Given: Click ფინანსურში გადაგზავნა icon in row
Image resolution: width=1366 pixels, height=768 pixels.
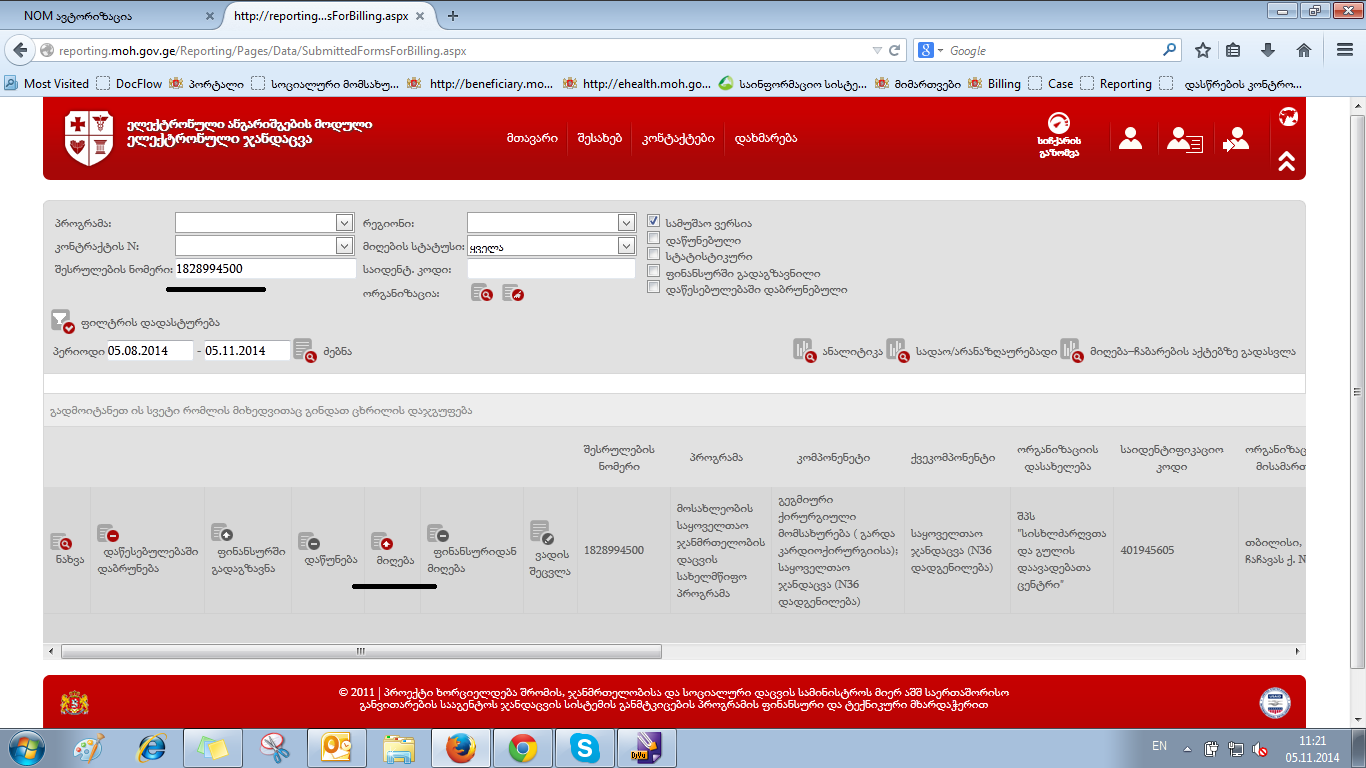Looking at the screenshot, I should click(x=221, y=534).
